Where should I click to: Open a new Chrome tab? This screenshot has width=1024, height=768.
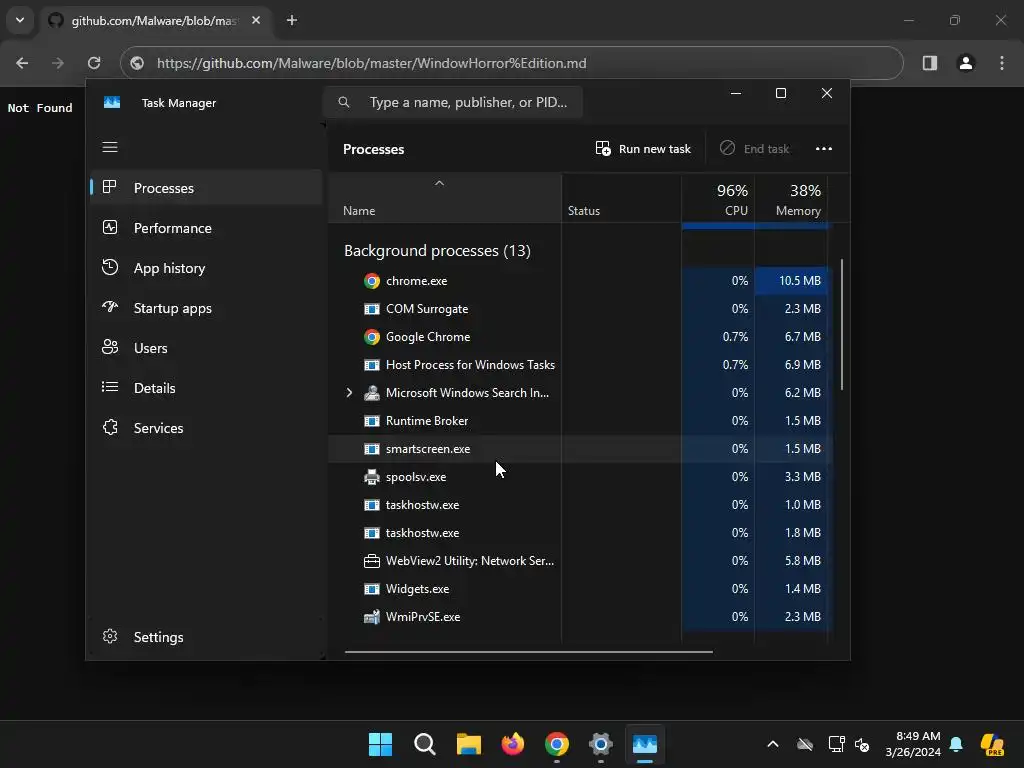[292, 20]
